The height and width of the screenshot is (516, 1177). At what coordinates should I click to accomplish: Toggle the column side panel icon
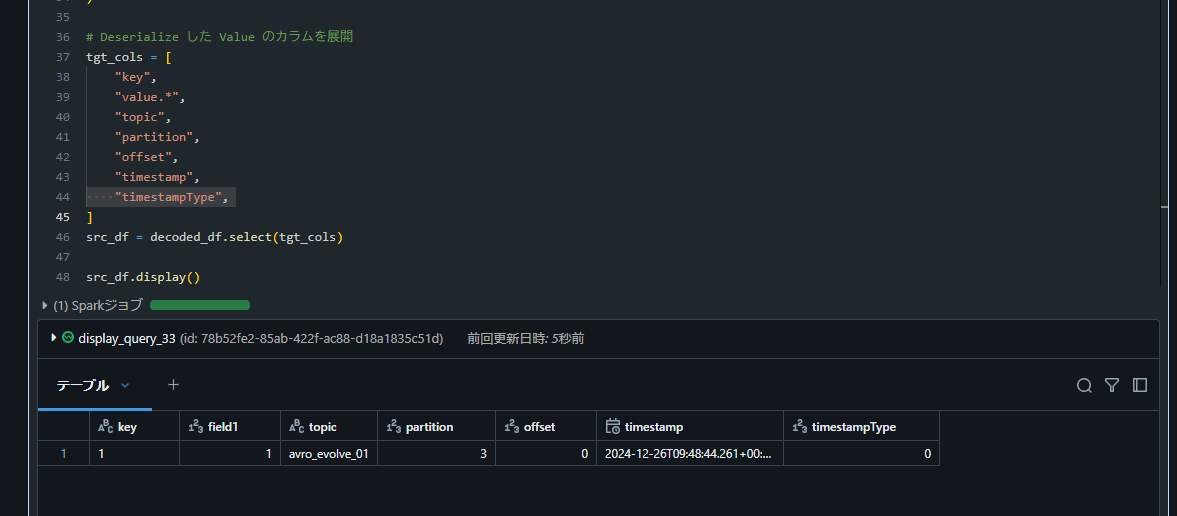(x=1139, y=385)
